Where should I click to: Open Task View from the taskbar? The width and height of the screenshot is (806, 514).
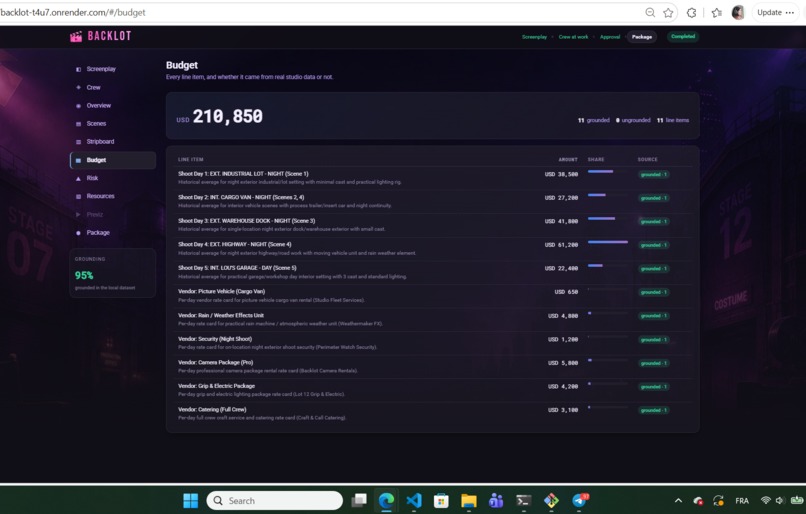(359, 500)
